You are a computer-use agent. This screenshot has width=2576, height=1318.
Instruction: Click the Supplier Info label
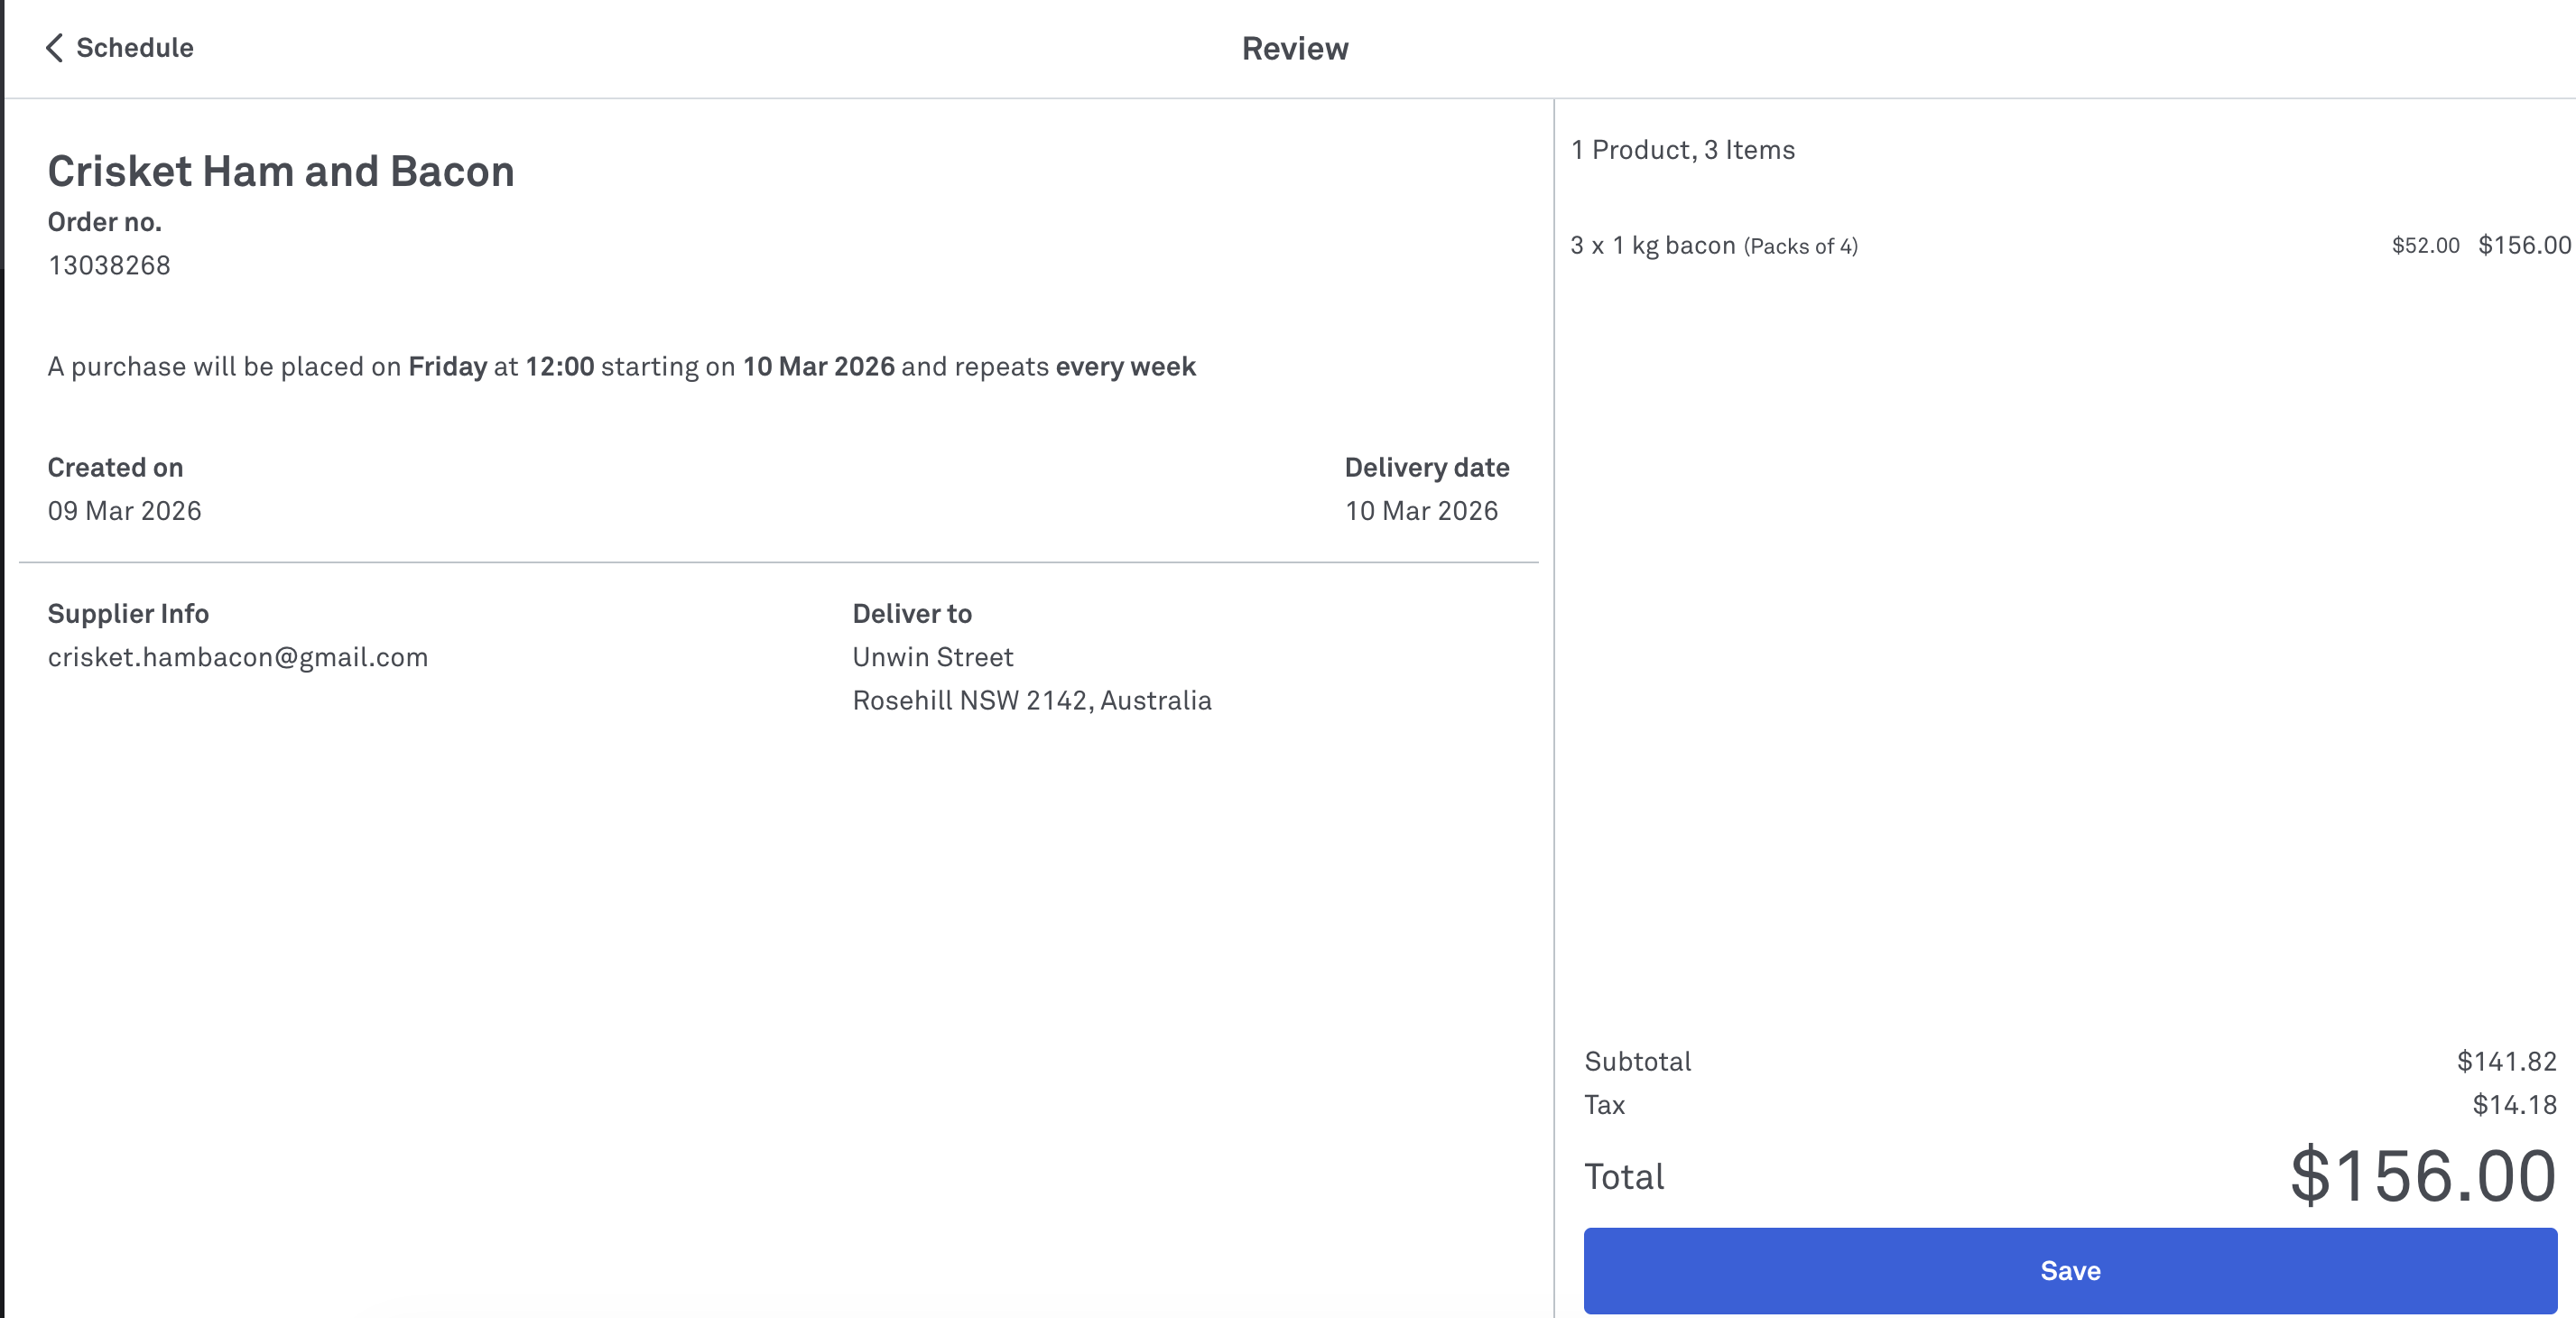[x=128, y=613]
